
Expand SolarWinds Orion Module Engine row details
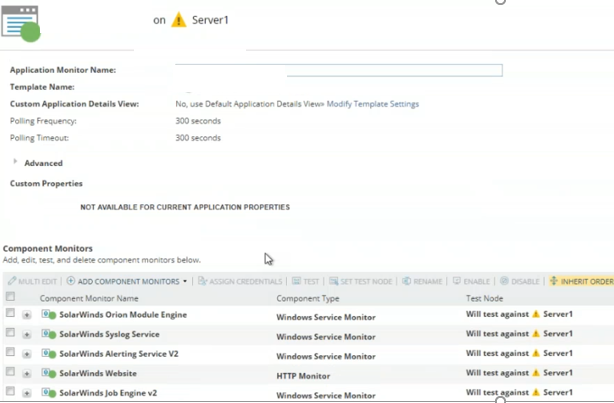(27, 315)
